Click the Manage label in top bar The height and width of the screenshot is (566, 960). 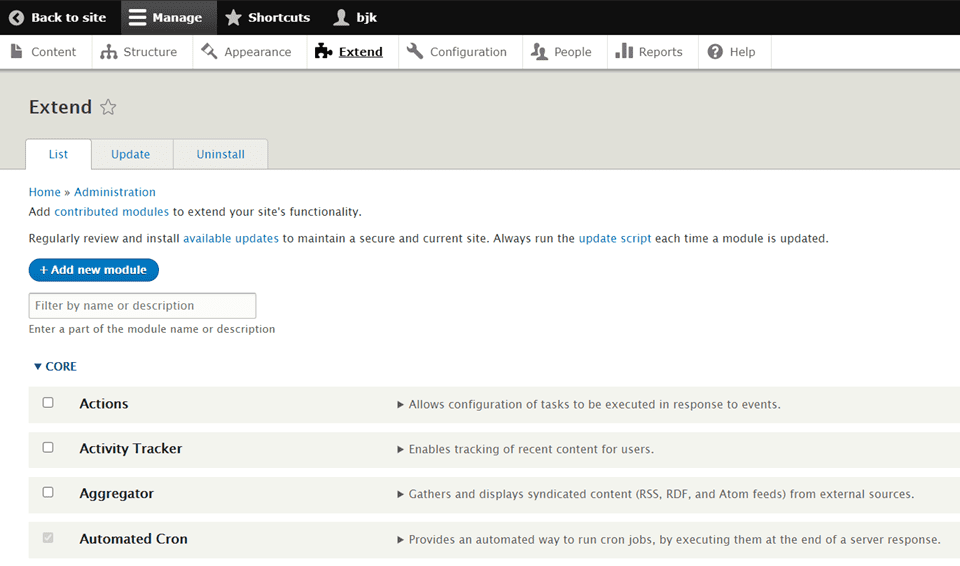177,18
